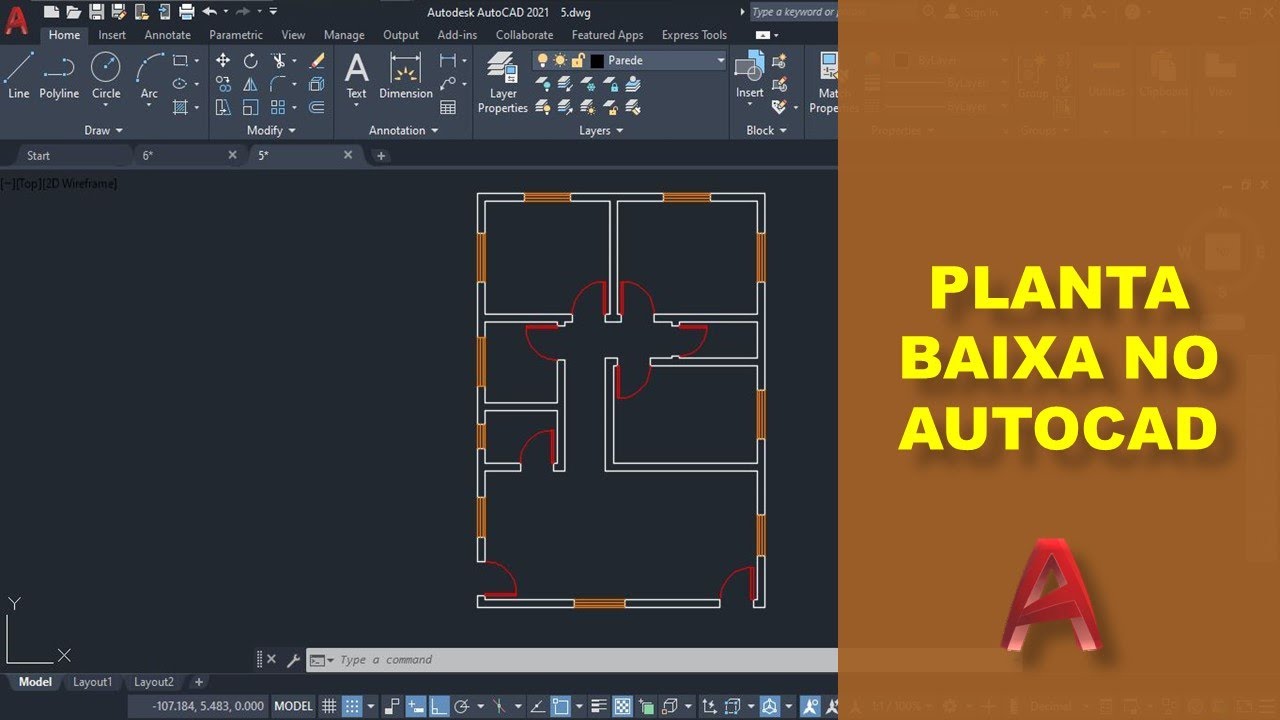The height and width of the screenshot is (720, 1280).
Task: Switch to the Insert ribbon tab
Action: tap(112, 35)
